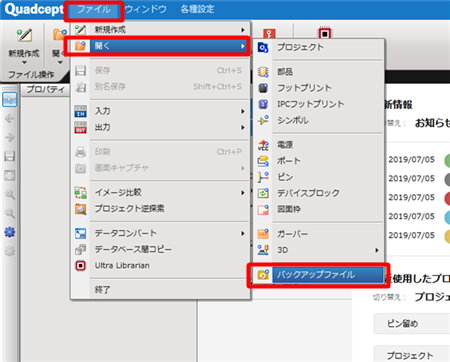450x362 pixels.
Task: Choose 出力 from the File menu
Action: coord(160,127)
